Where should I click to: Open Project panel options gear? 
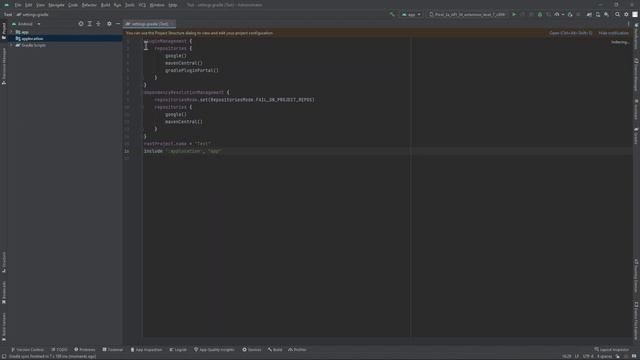point(109,24)
